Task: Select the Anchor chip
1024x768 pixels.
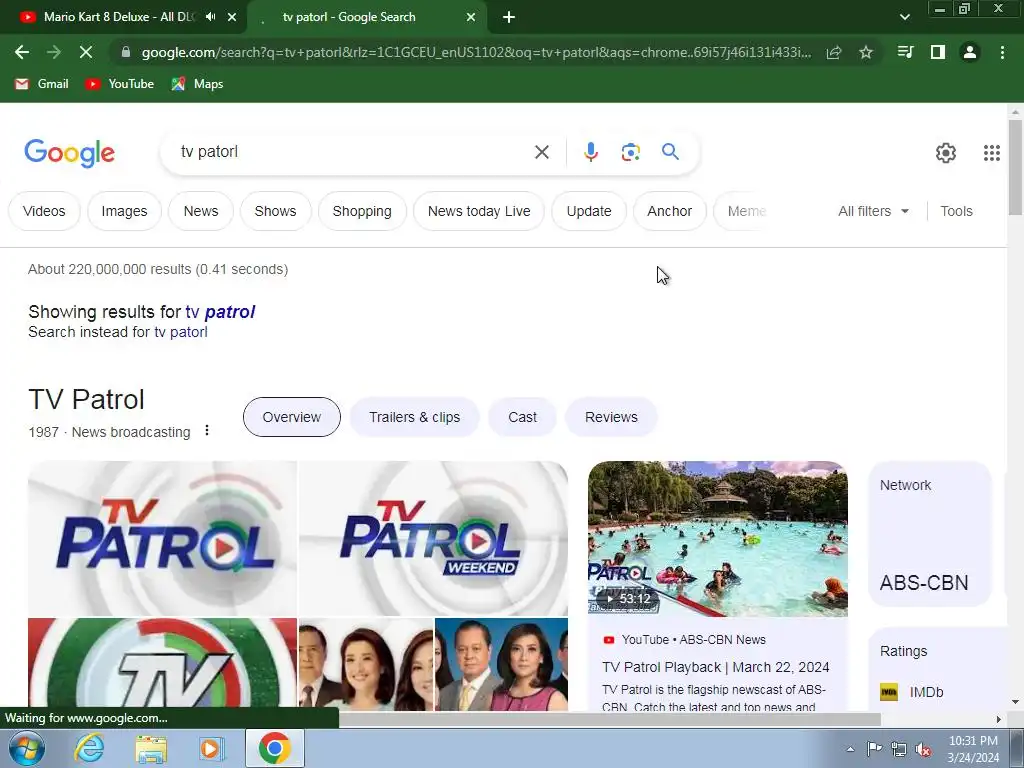Action: point(669,211)
